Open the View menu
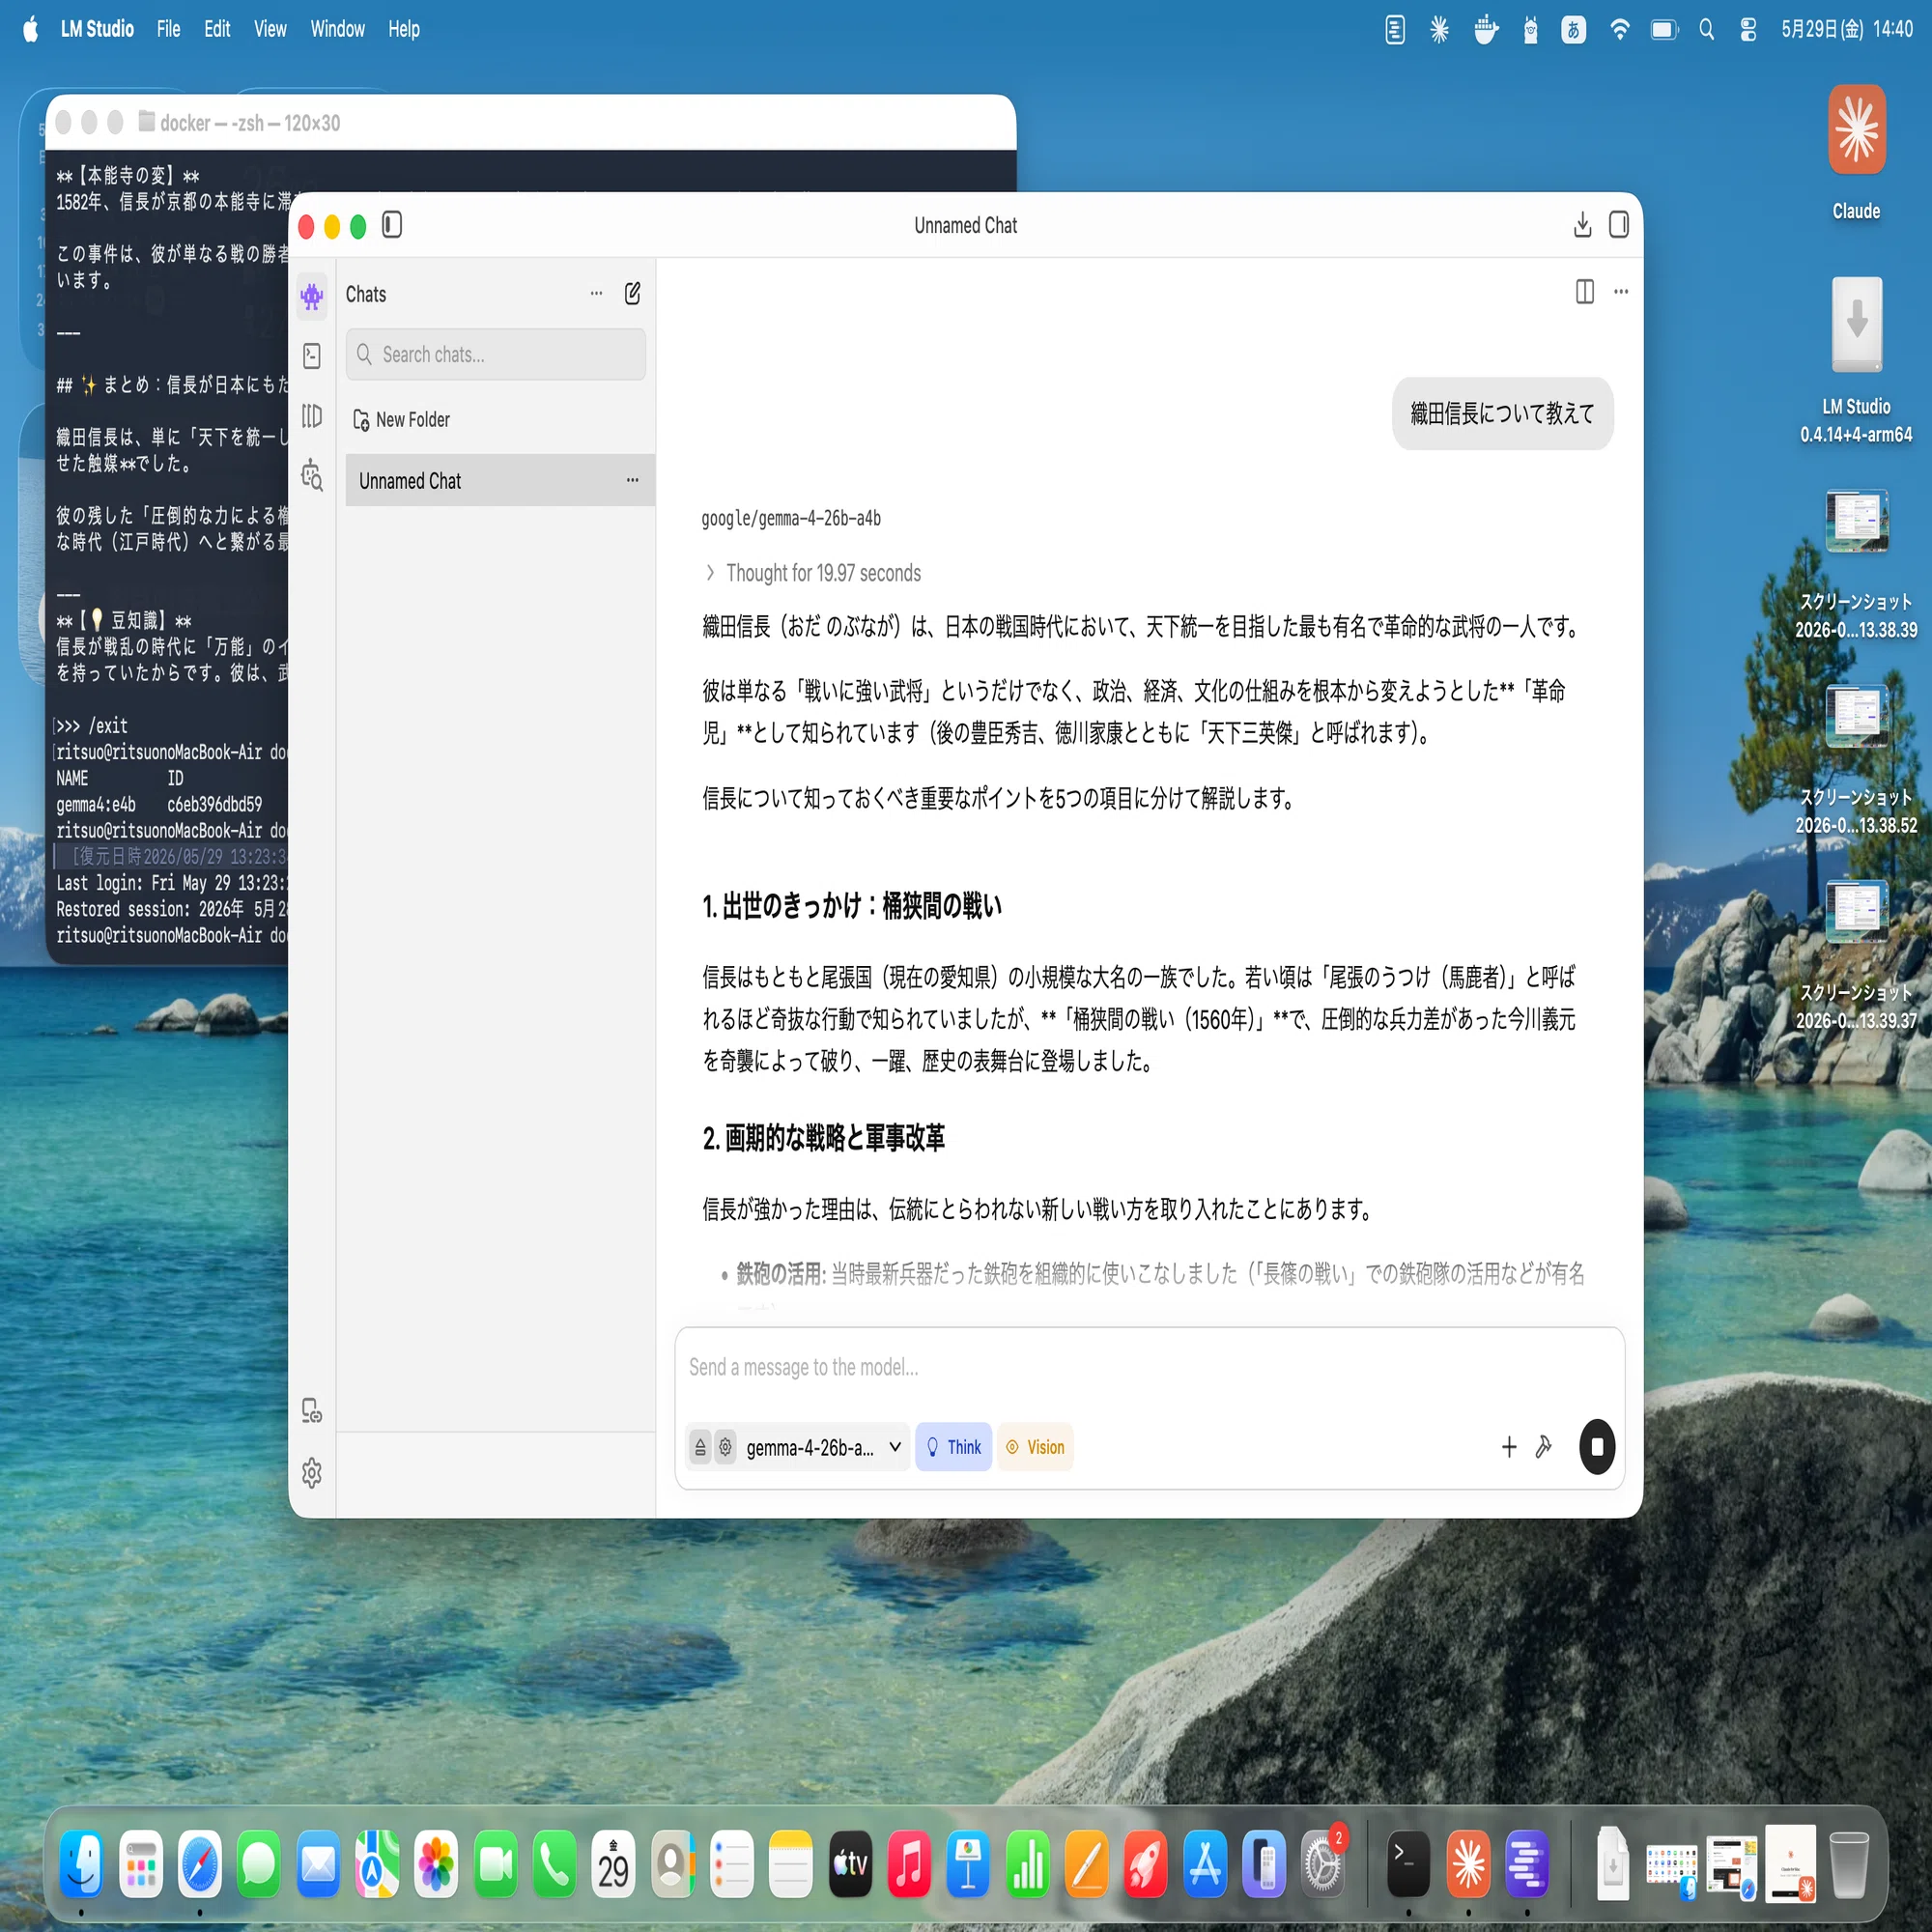Viewport: 1932px width, 1932px height. [x=270, y=29]
